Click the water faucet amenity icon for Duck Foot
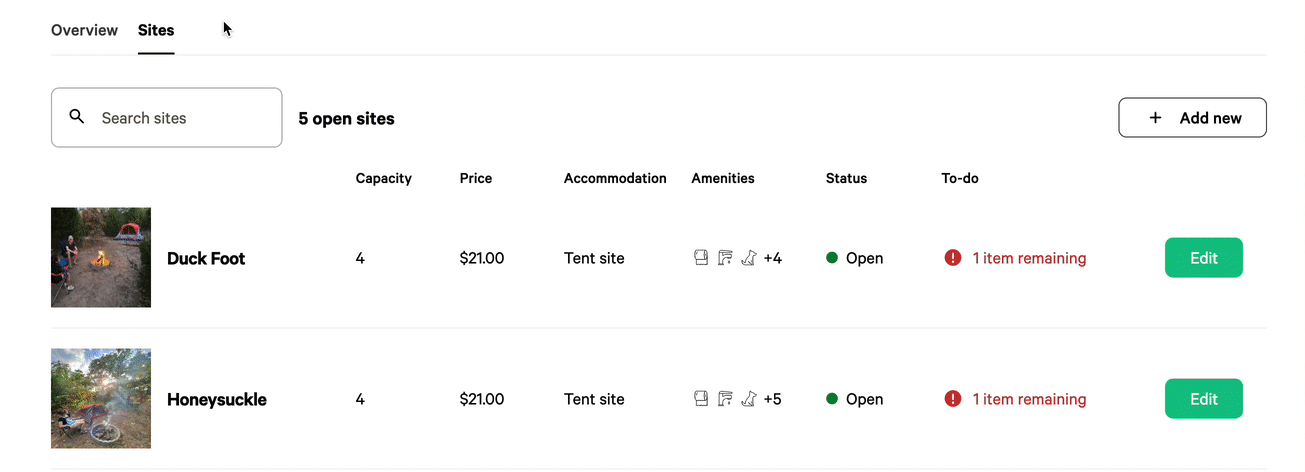The height and width of the screenshot is (472, 1305). [x=725, y=258]
